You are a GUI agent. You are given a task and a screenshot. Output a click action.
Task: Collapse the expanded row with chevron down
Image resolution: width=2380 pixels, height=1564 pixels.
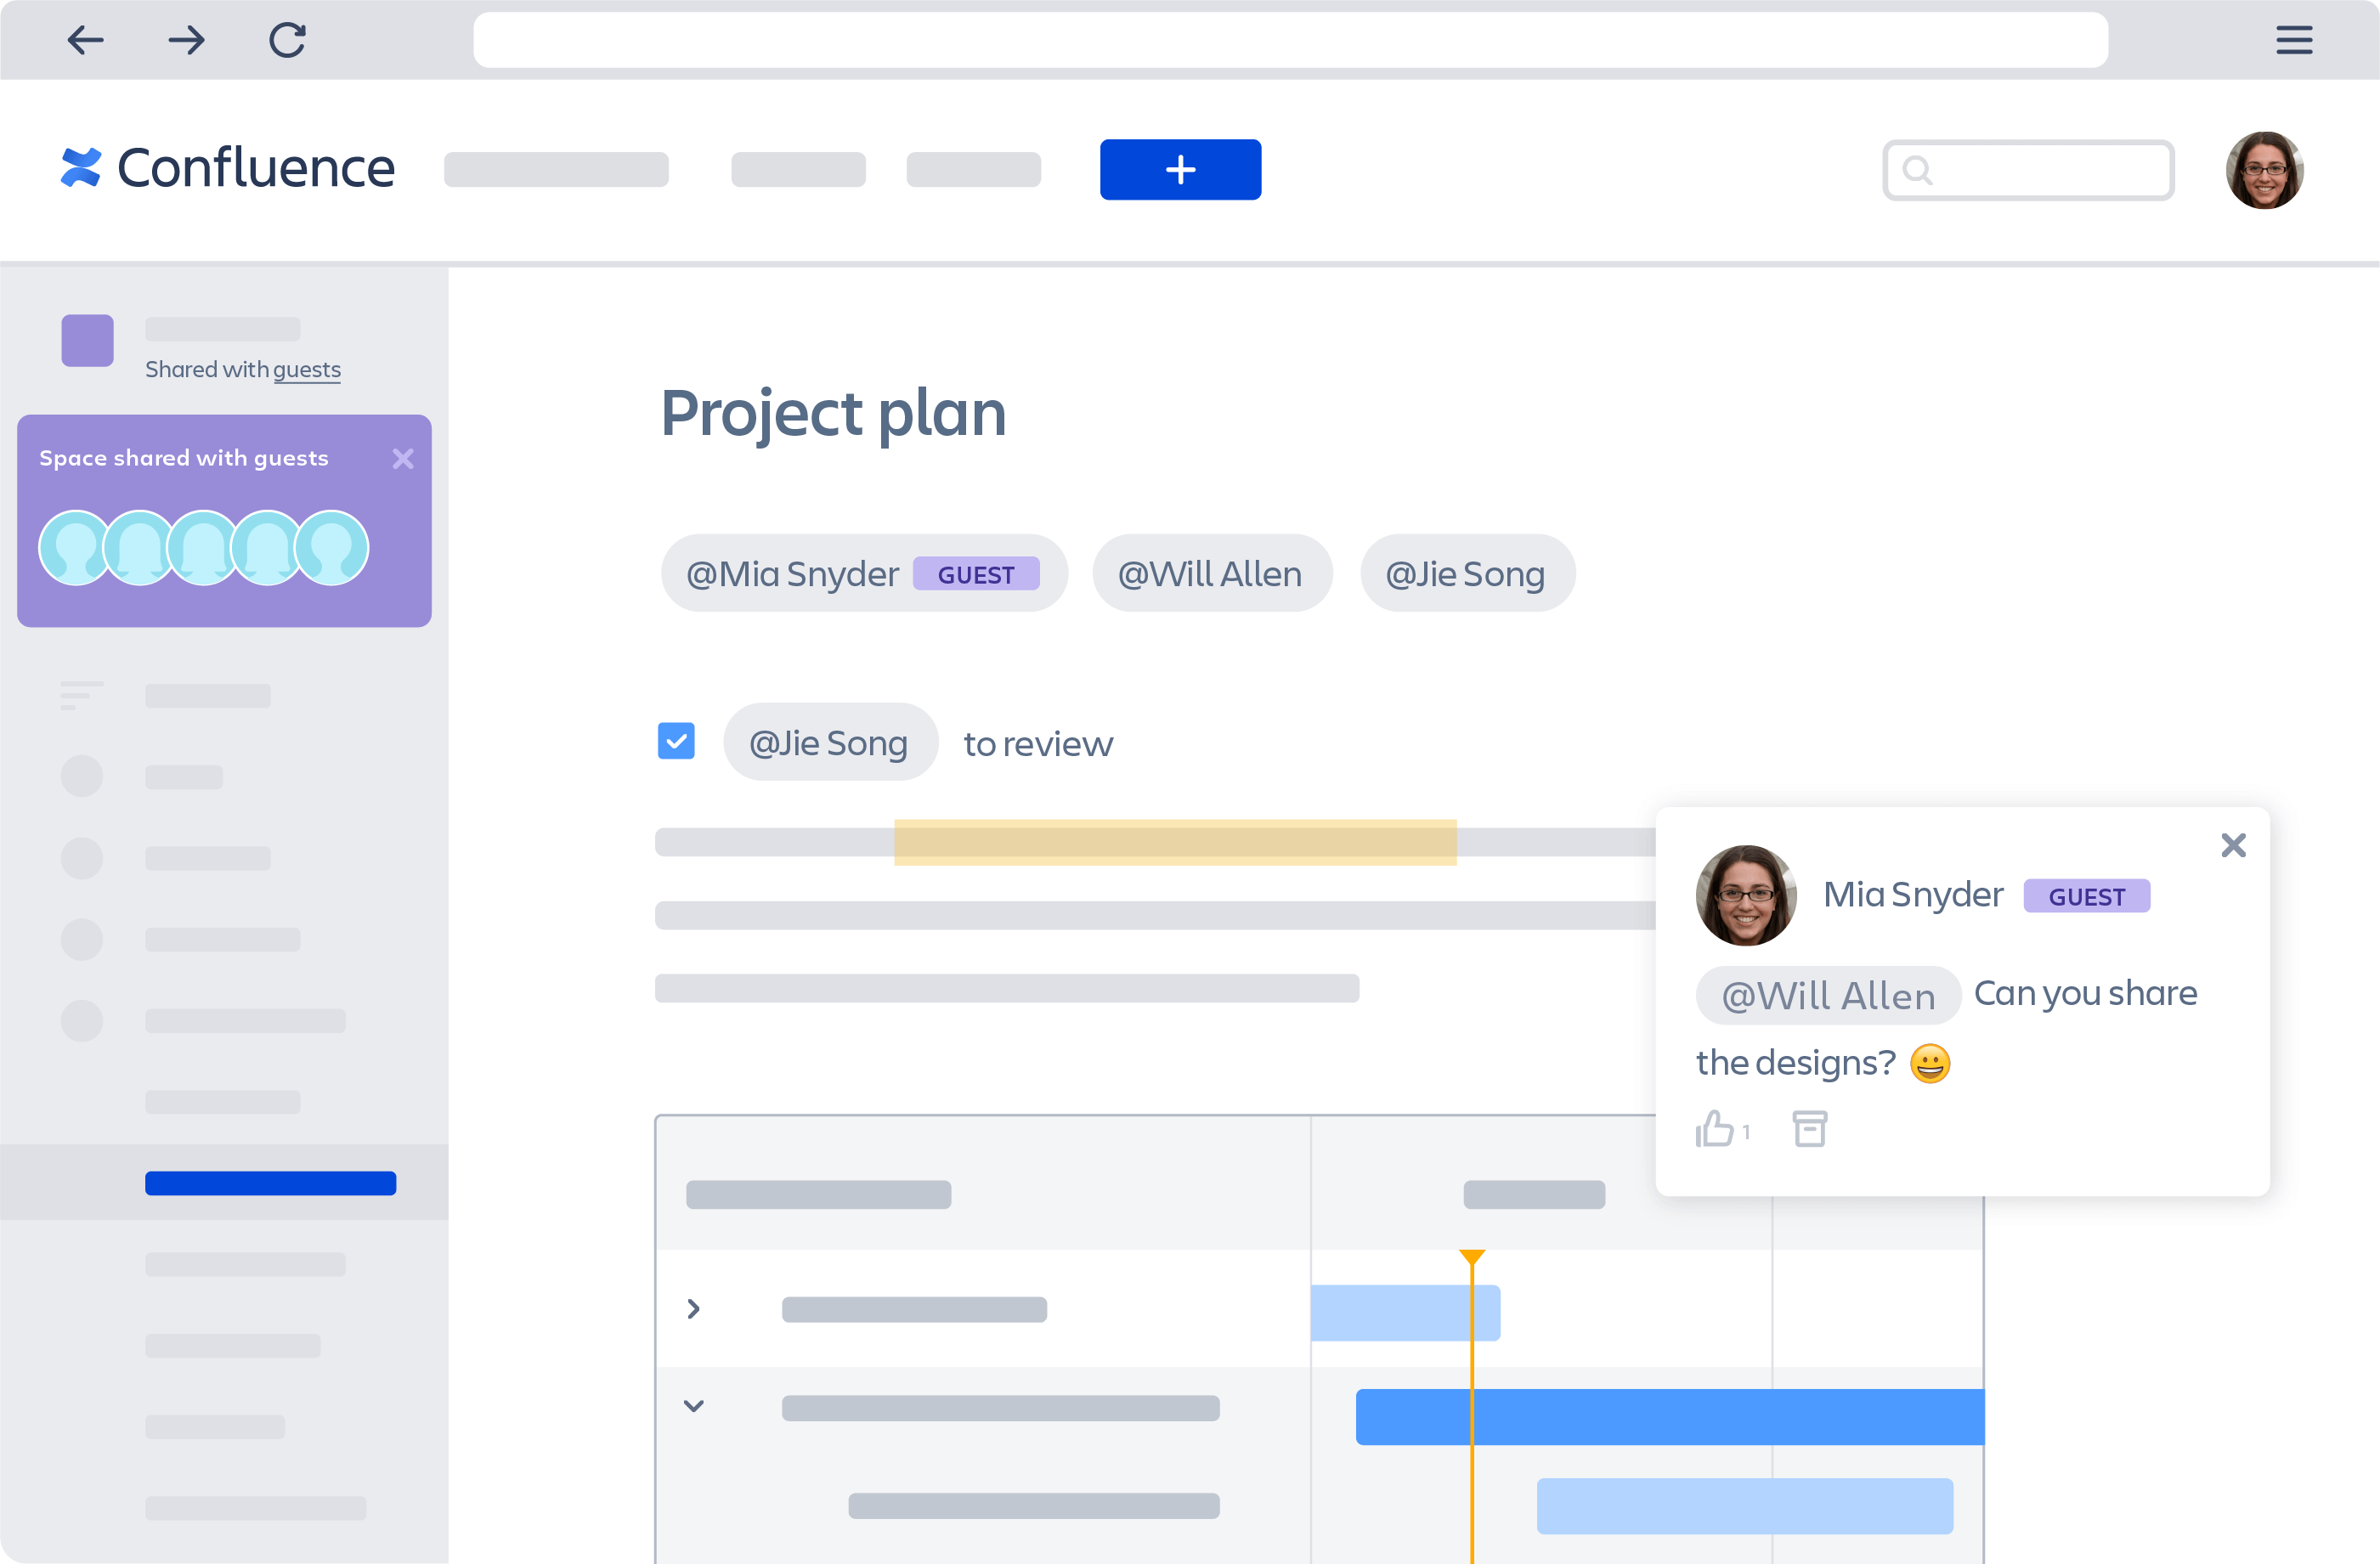(693, 1405)
